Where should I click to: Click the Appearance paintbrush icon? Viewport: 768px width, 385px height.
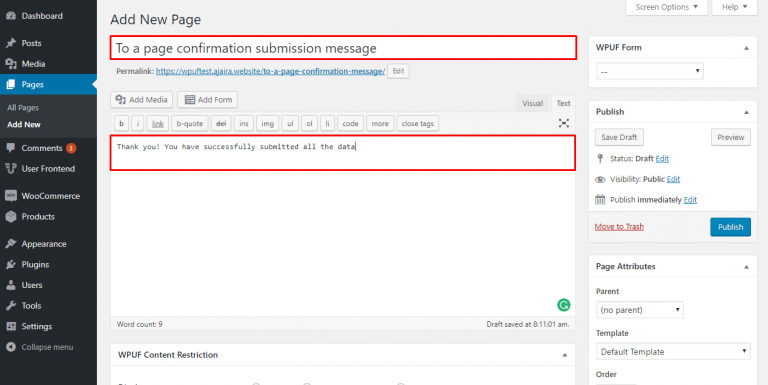pyautogui.click(x=11, y=244)
